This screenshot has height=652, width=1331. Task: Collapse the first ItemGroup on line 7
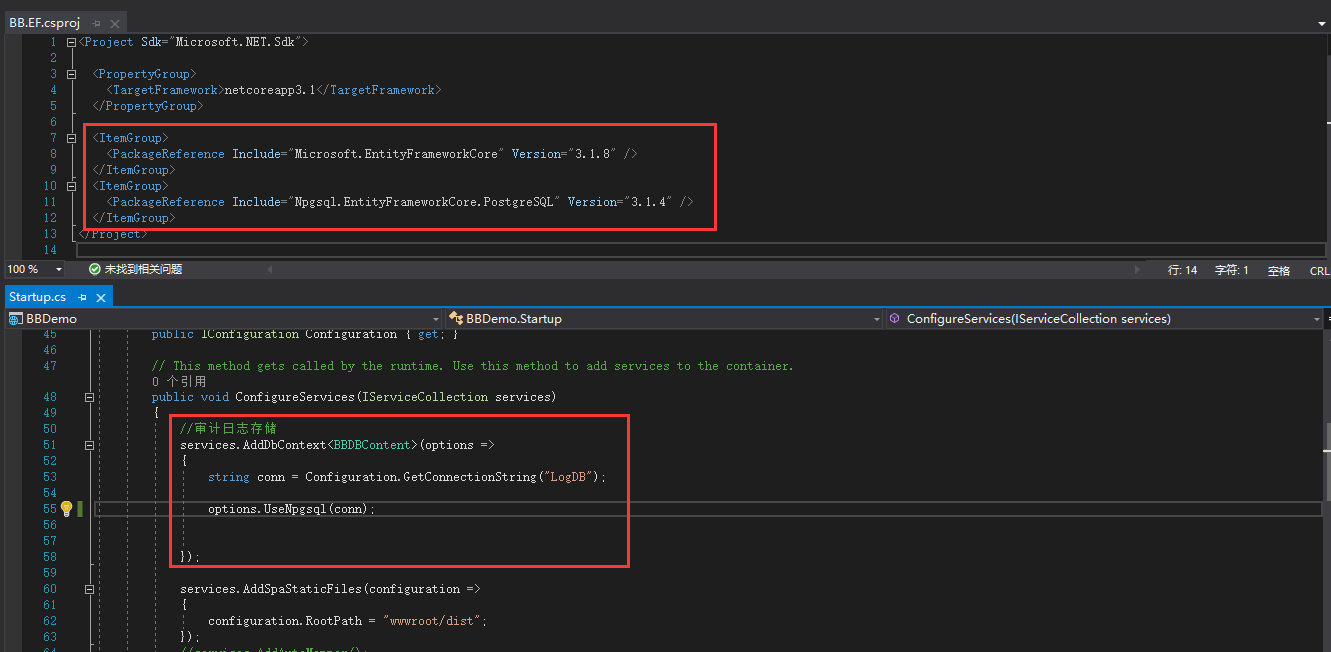tap(71, 138)
